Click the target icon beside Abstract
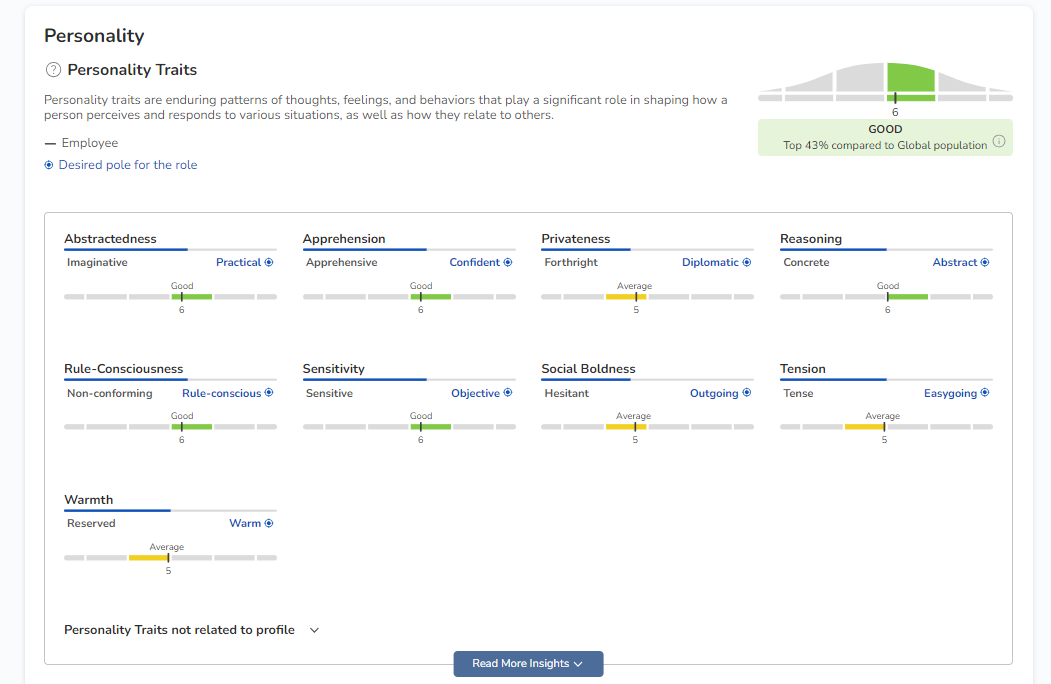 pyautogui.click(x=985, y=263)
